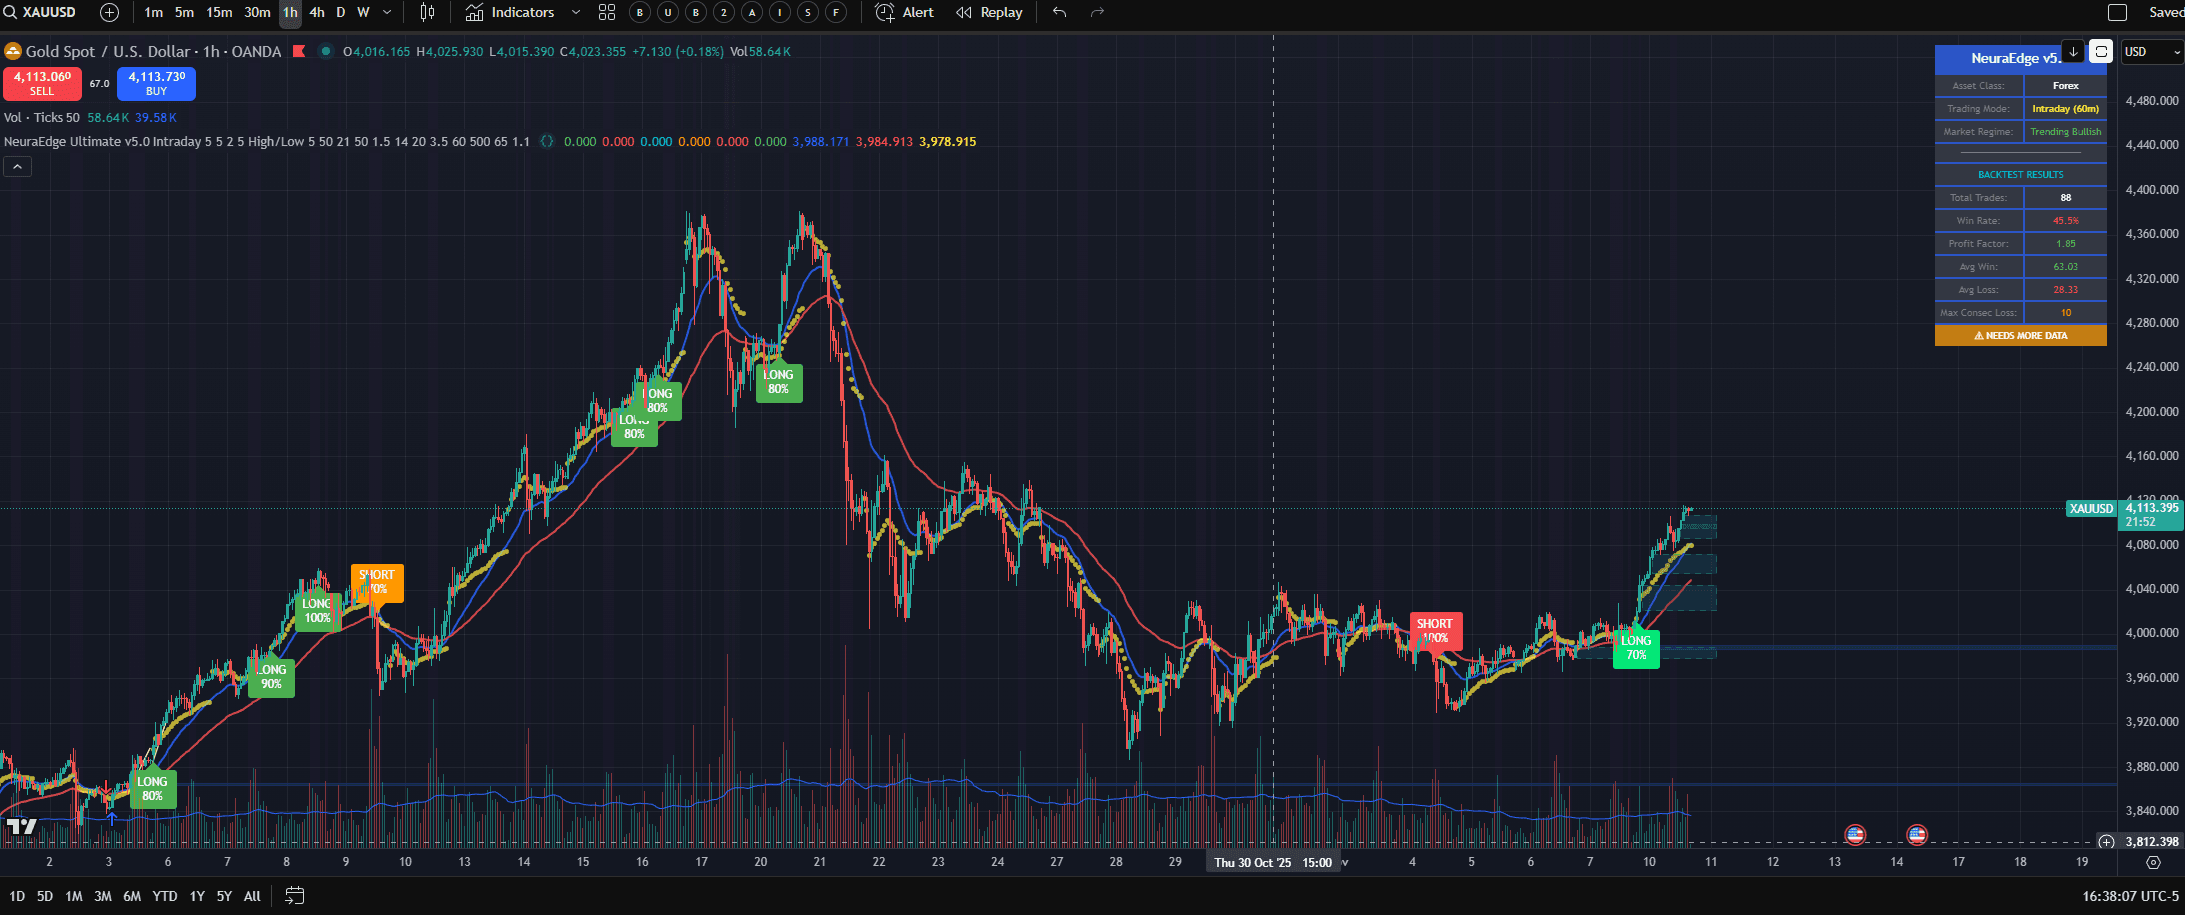Collapse the NeuraEdge panel with its down arrow
The image size is (2185, 915).
pyautogui.click(x=2071, y=52)
